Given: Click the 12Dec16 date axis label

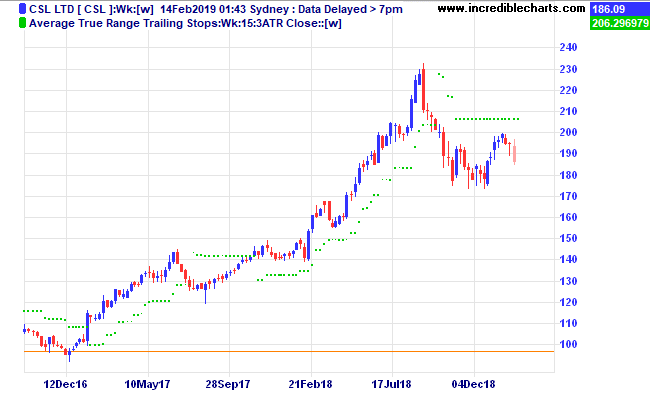Looking at the screenshot, I should click(65, 384).
